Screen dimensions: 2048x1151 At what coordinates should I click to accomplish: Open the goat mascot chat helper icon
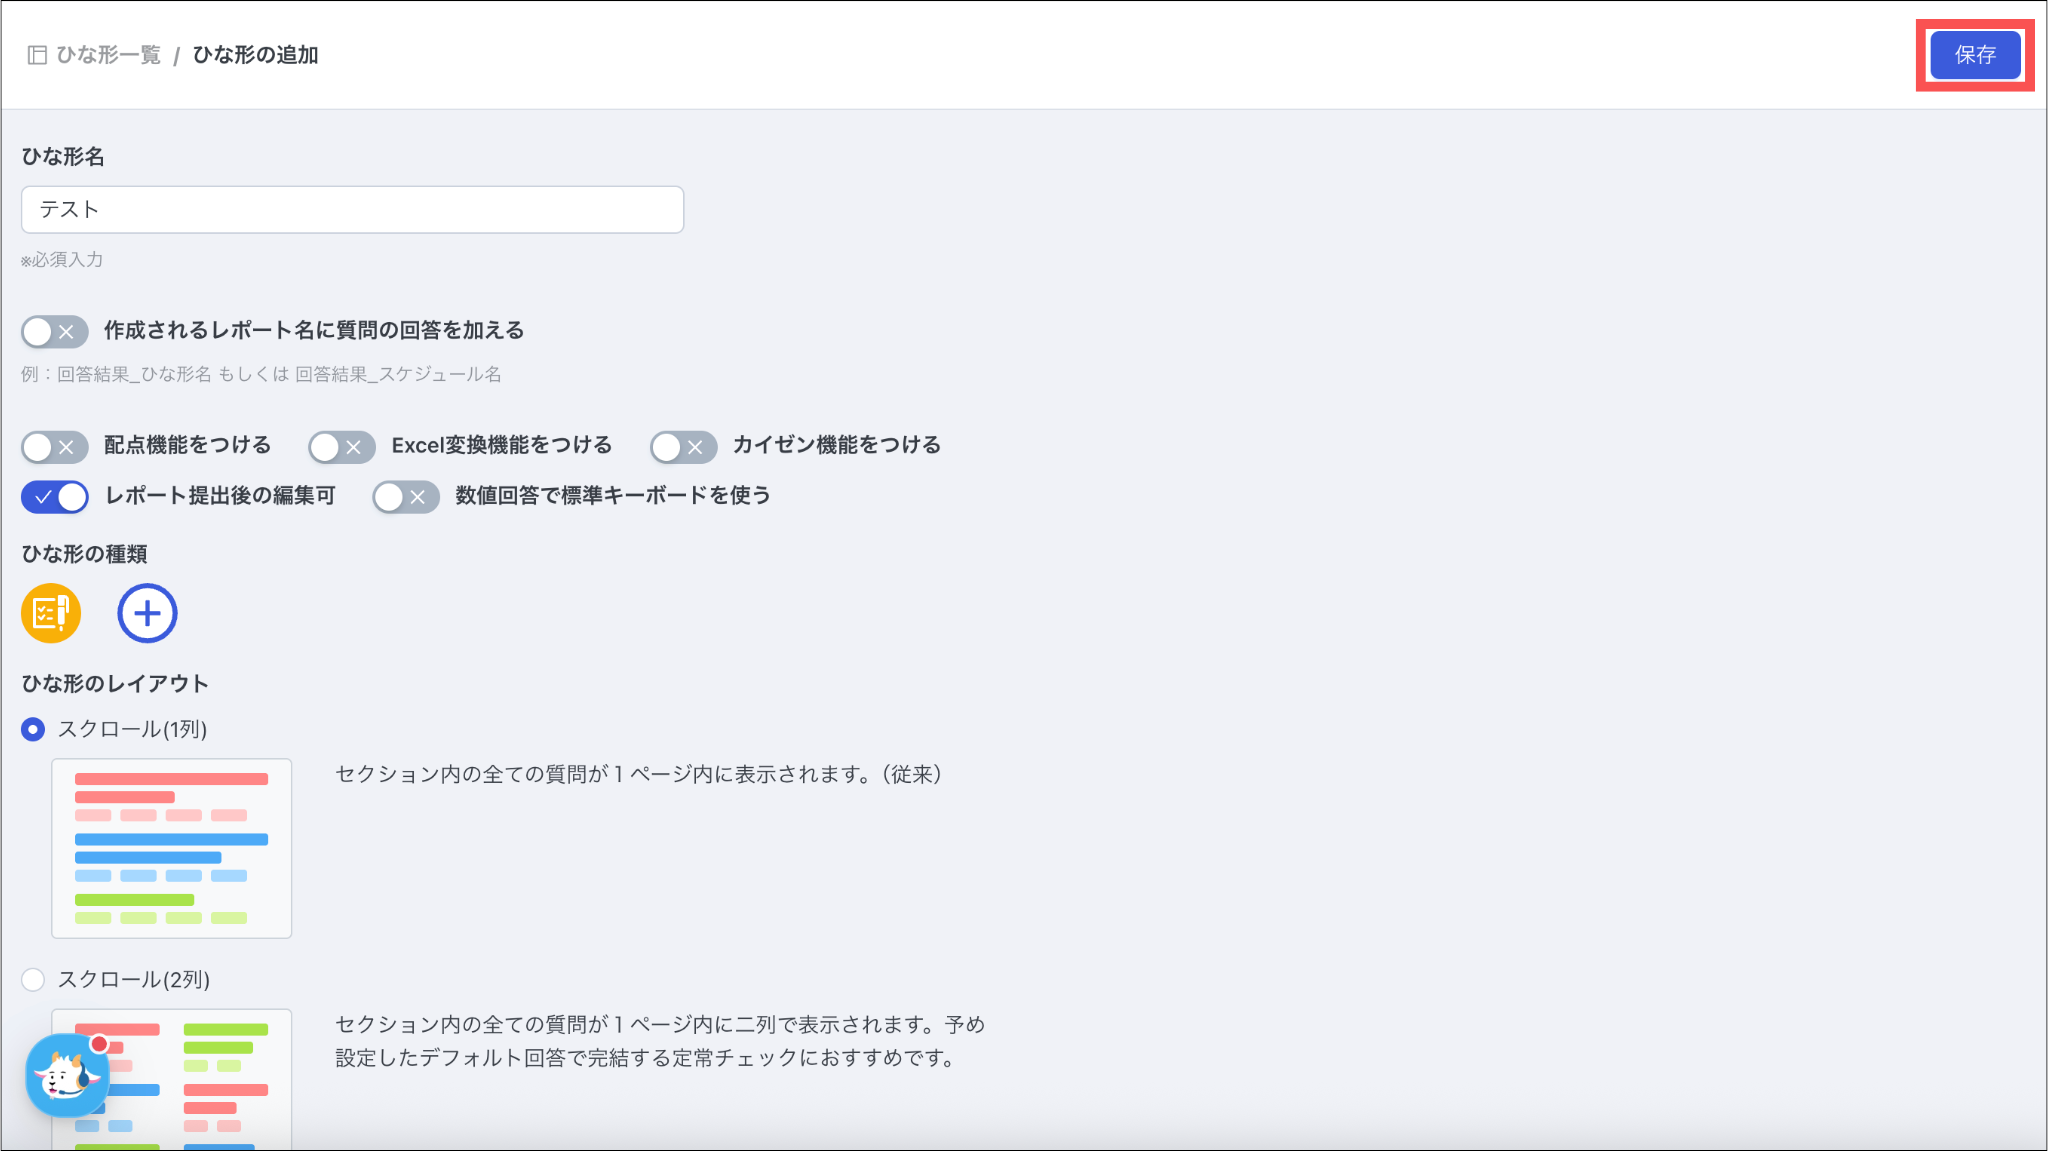click(x=67, y=1077)
